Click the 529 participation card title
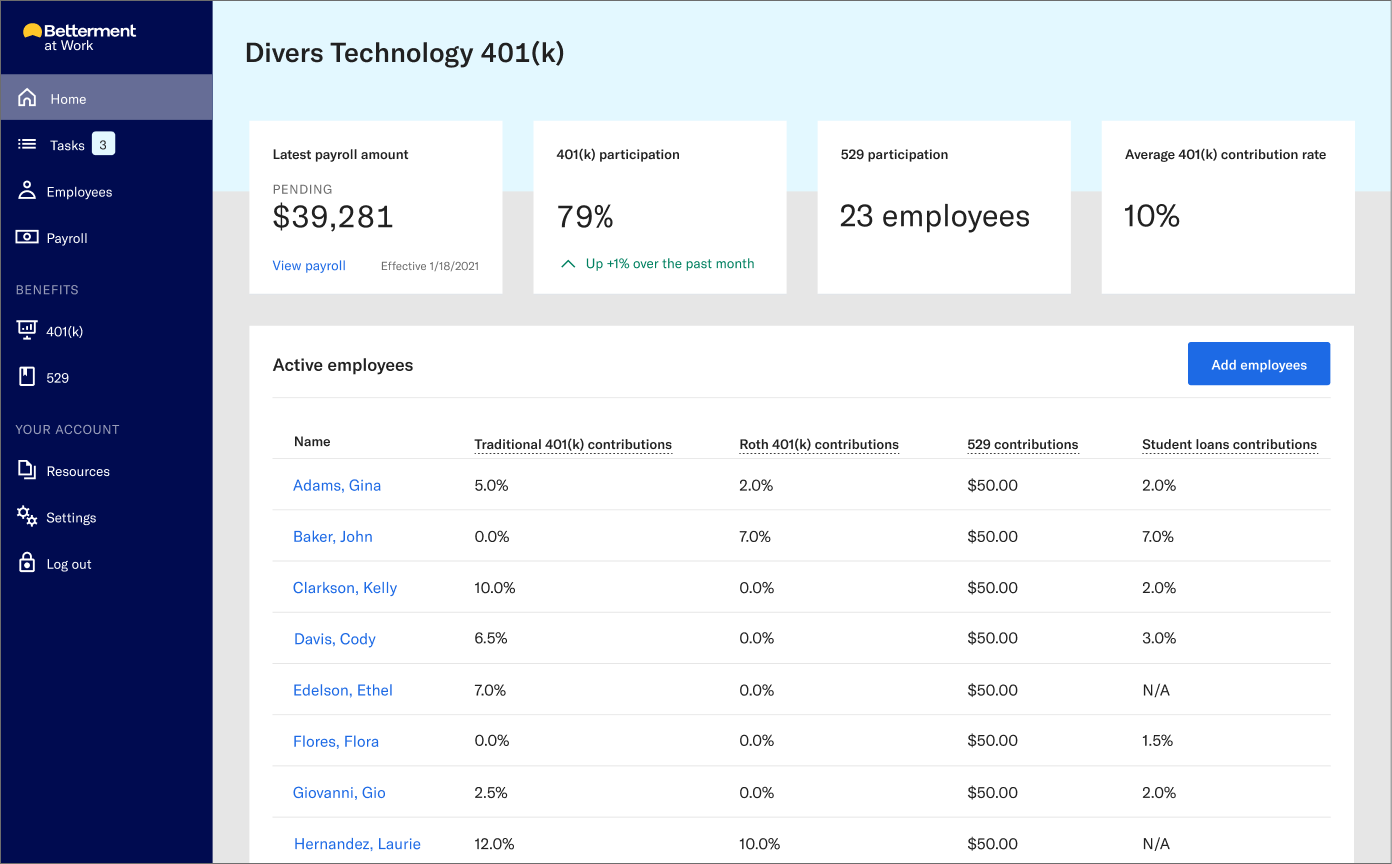Image resolution: width=1392 pixels, height=864 pixels. pyautogui.click(x=895, y=155)
